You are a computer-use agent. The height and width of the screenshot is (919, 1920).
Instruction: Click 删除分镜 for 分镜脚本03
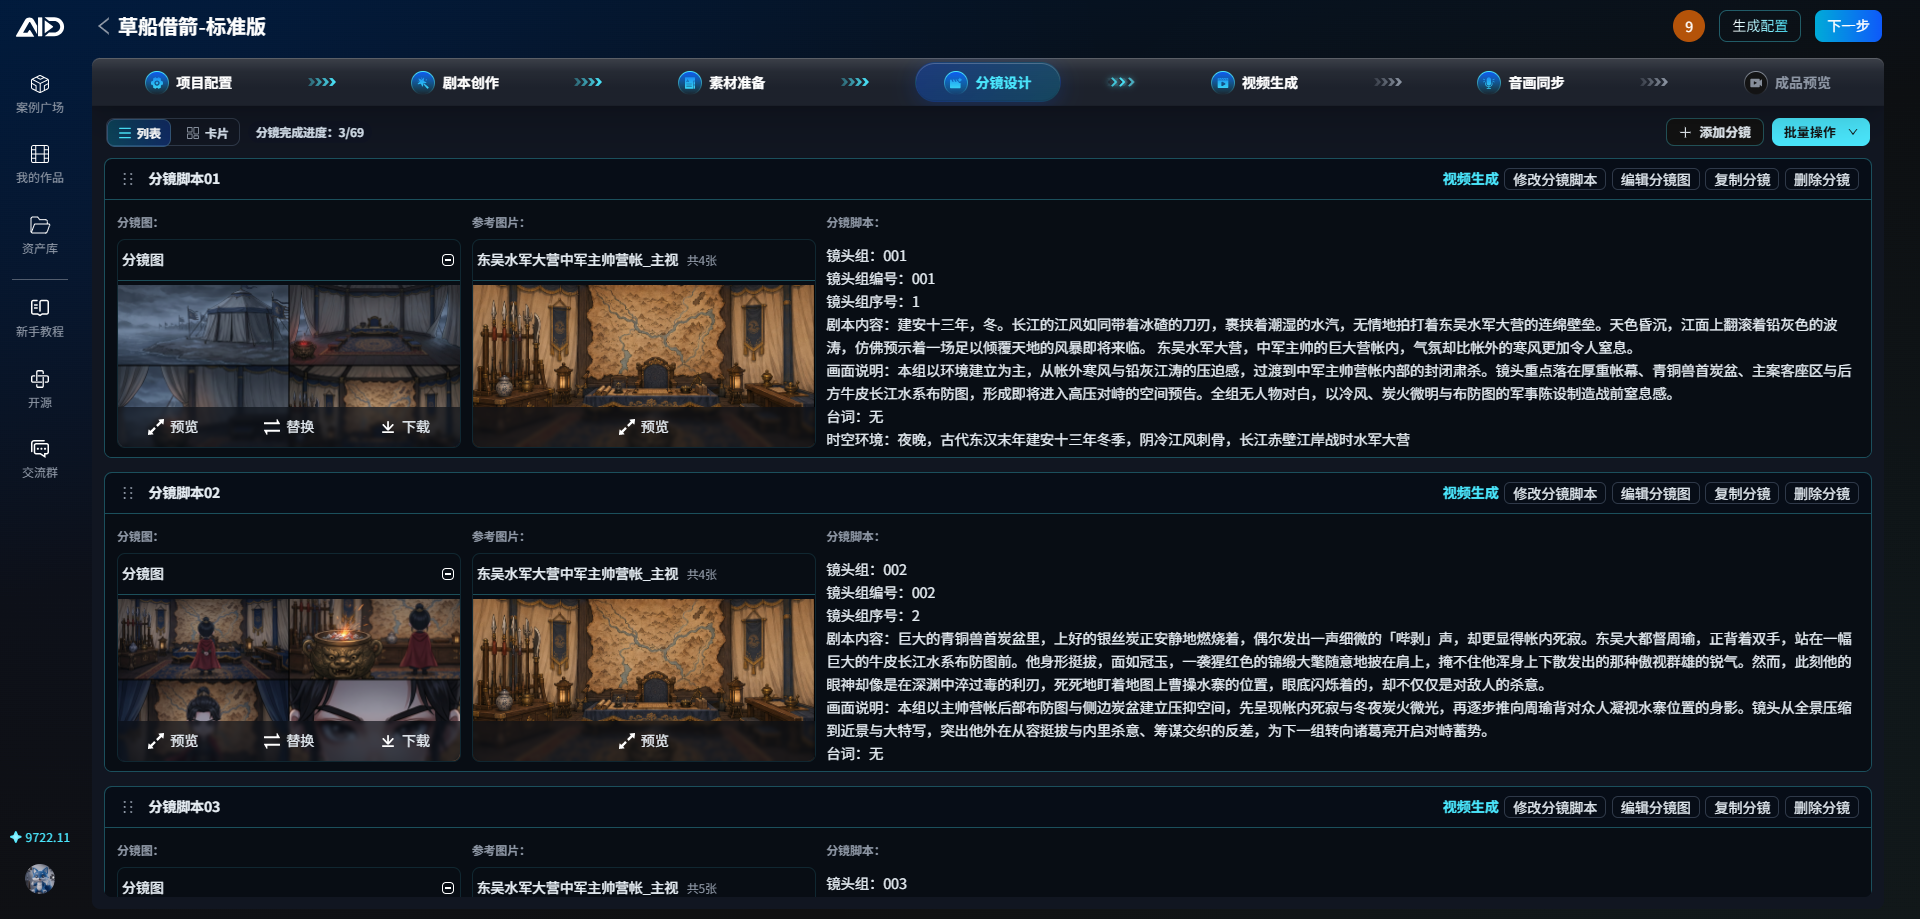click(1822, 808)
